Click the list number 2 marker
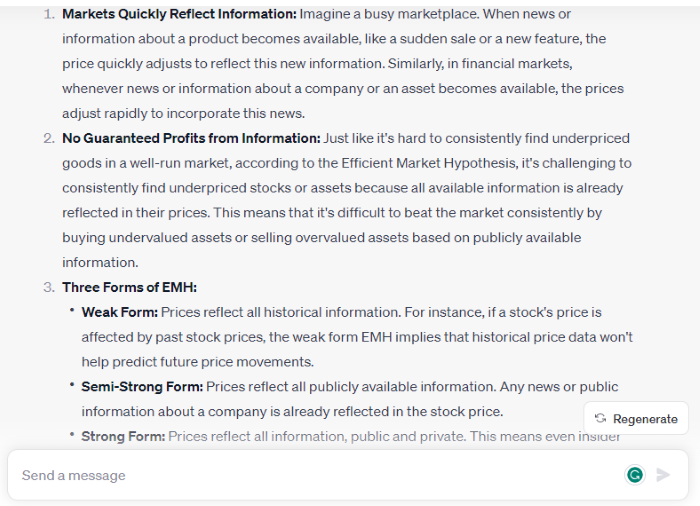Screen dimensions: 700x506 coord(49,138)
